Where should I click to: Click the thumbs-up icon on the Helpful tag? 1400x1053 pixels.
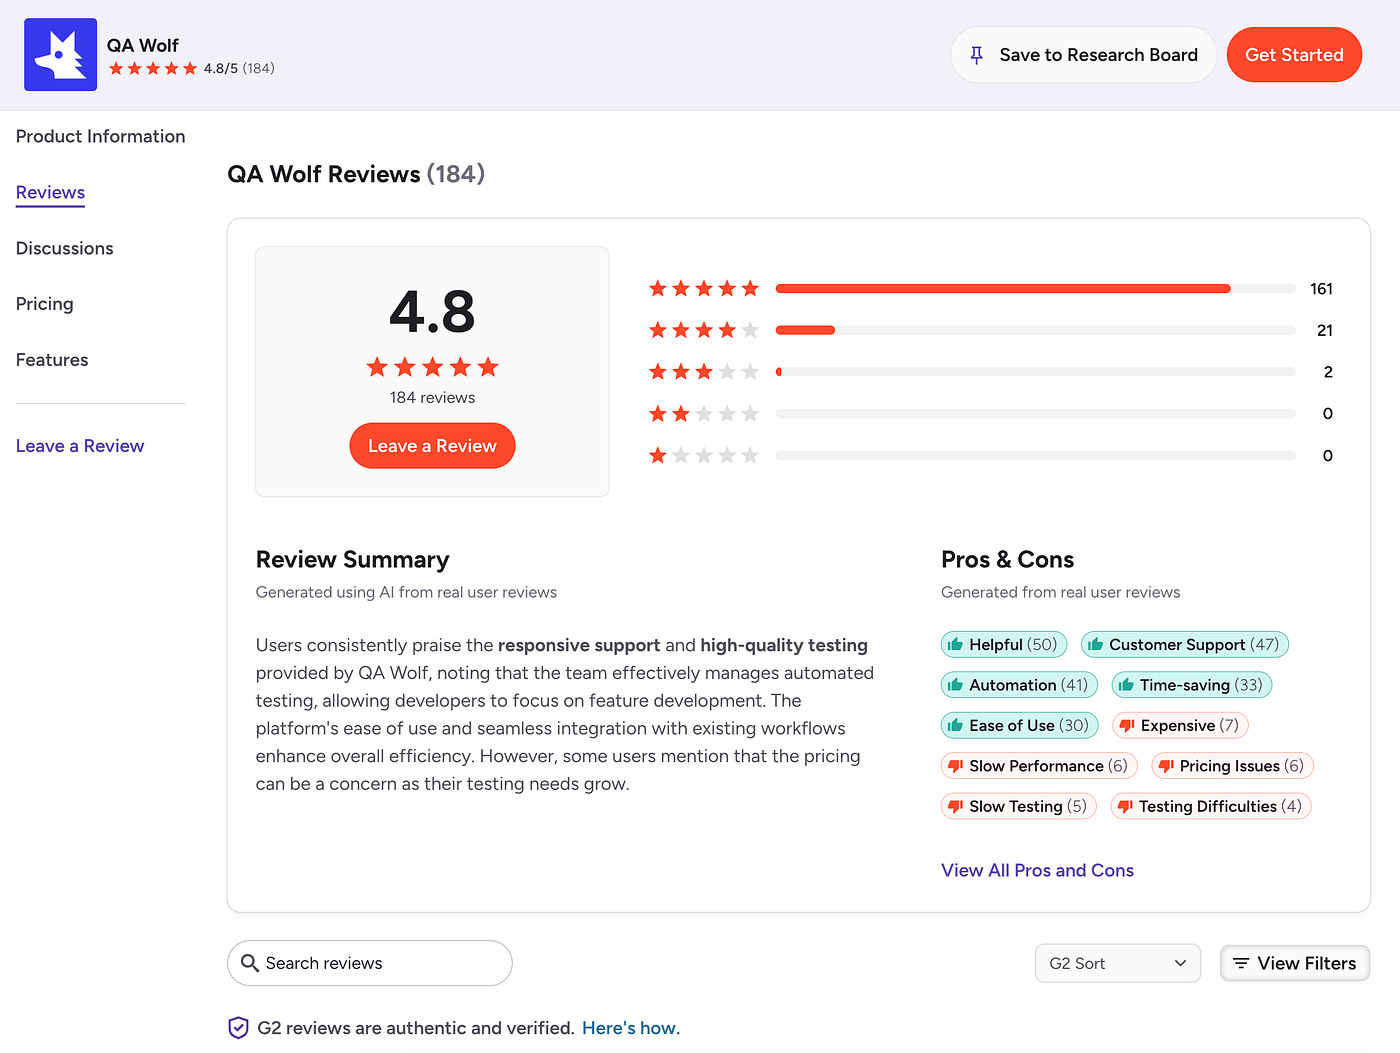(955, 645)
